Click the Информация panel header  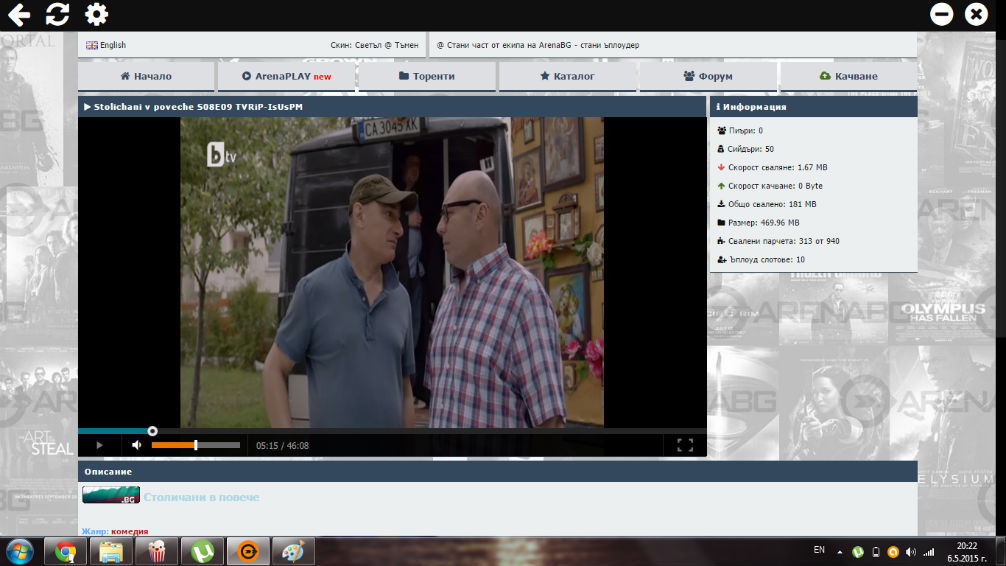point(814,107)
